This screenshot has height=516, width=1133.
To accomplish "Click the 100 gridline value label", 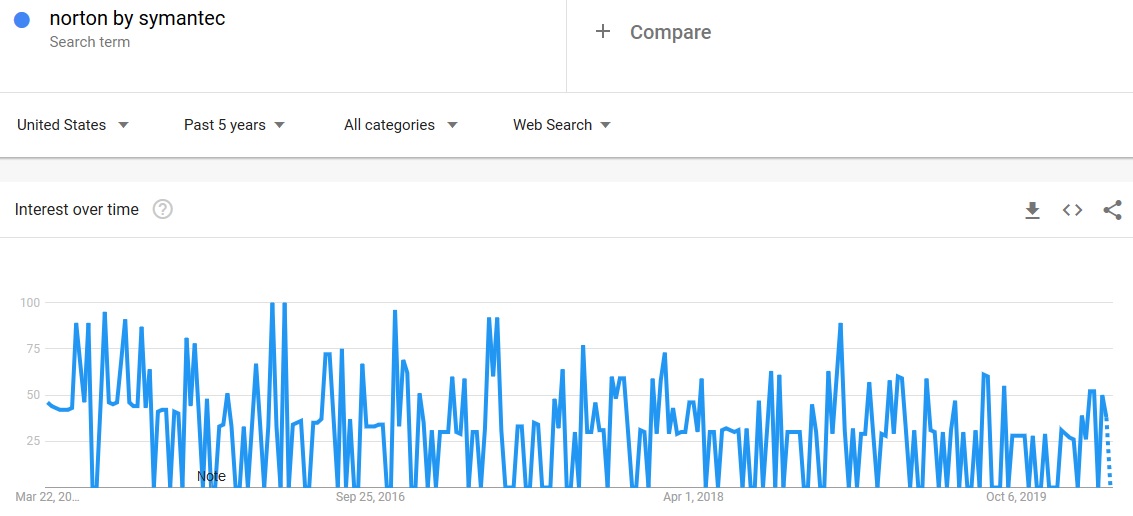I will pyautogui.click(x=29, y=302).
